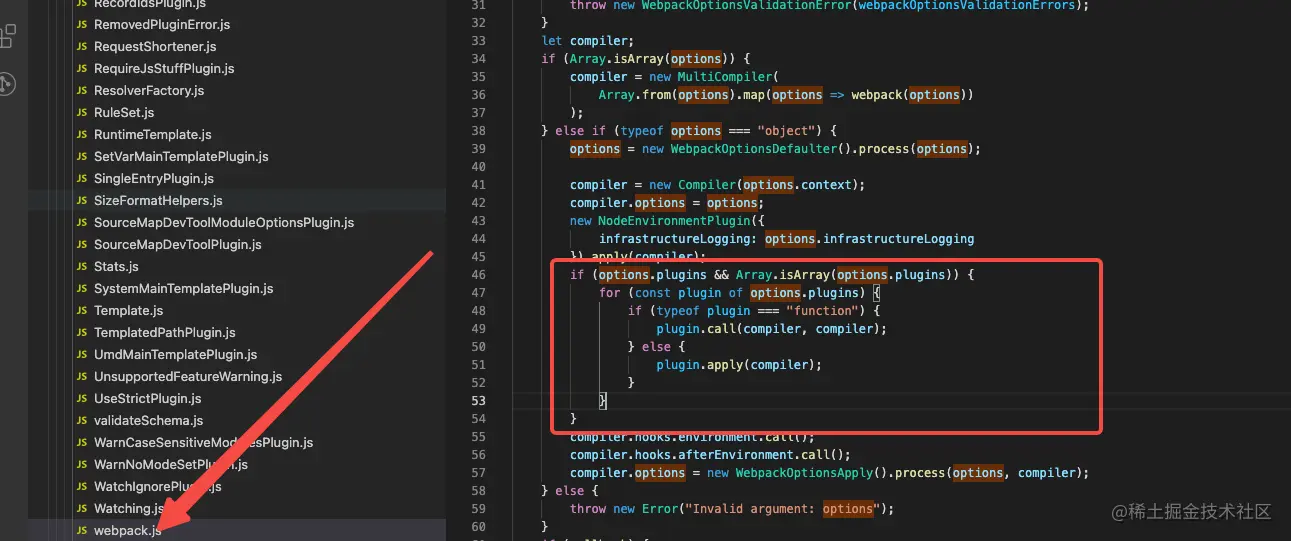Screen dimensions: 1291x541
Task: Click the JS icon beside Template.js
Action: pyautogui.click(x=82, y=311)
